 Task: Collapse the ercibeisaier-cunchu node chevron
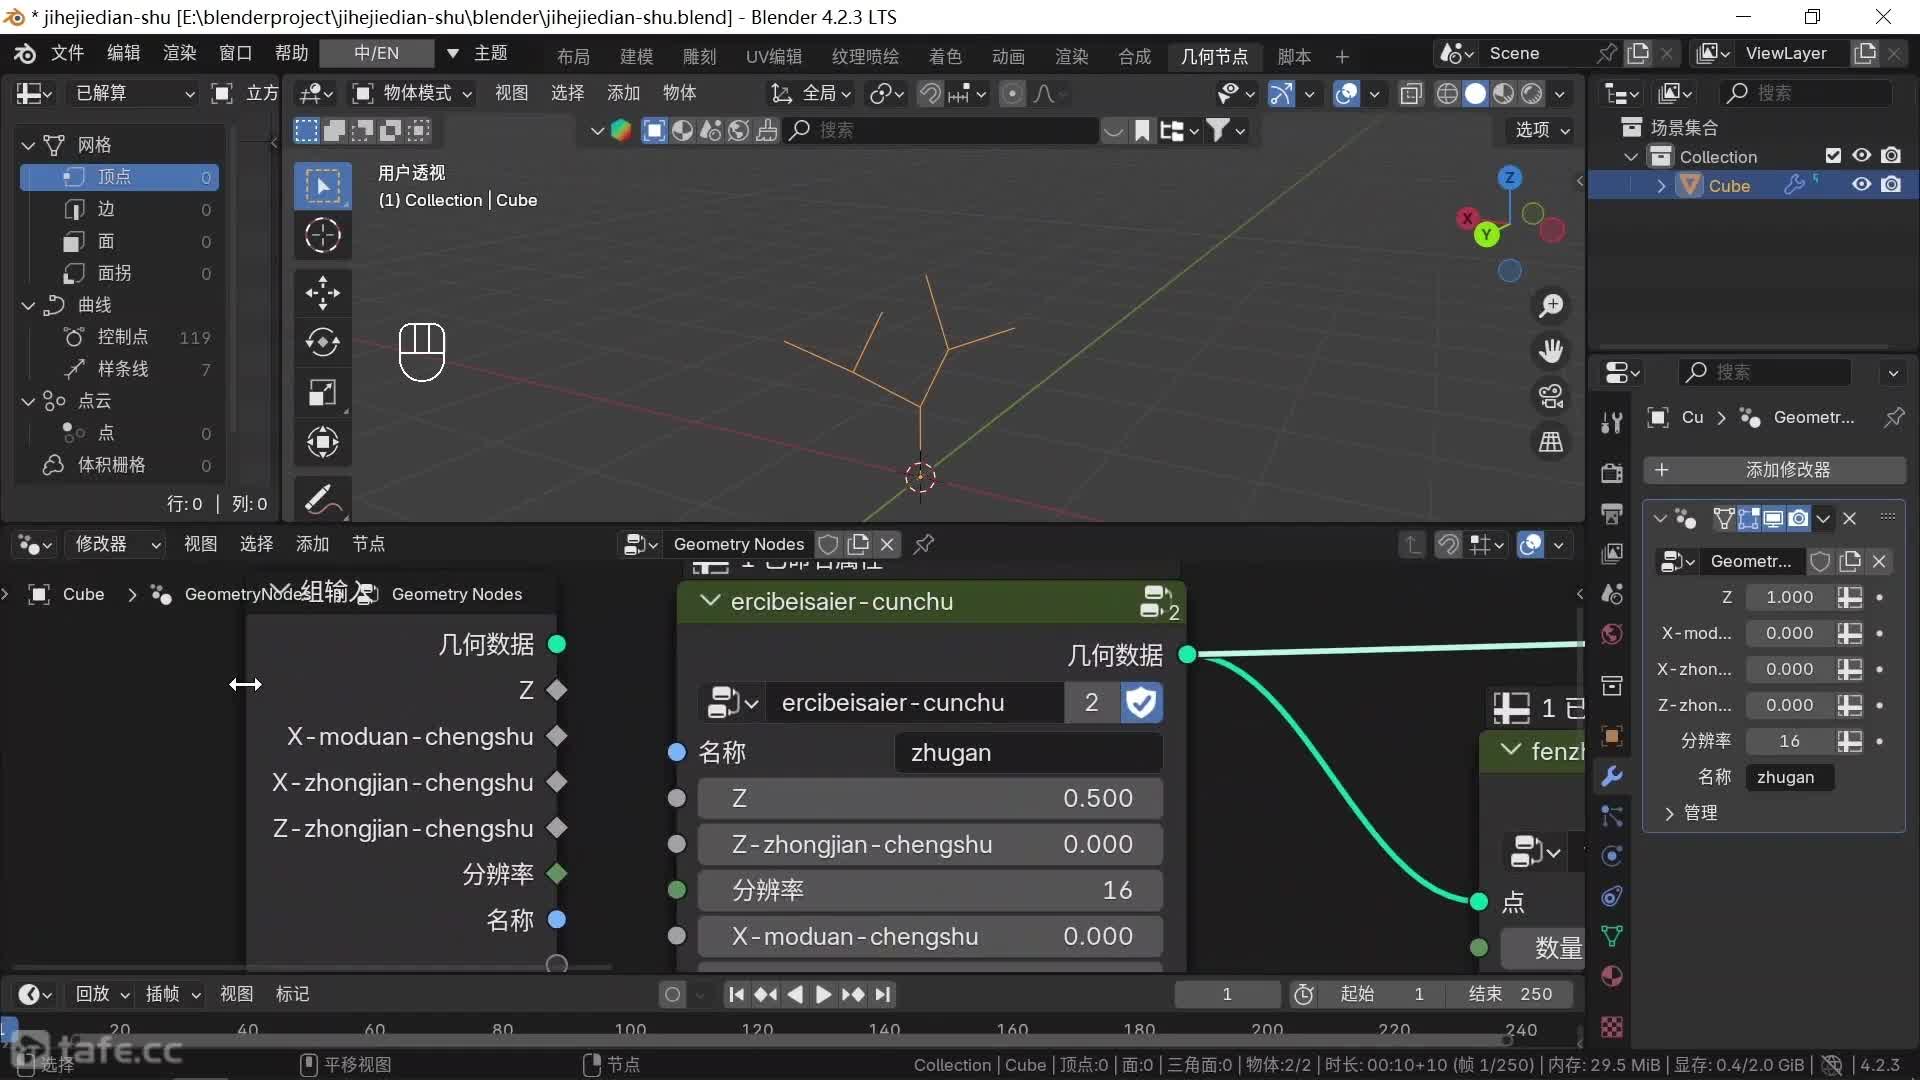tap(710, 601)
